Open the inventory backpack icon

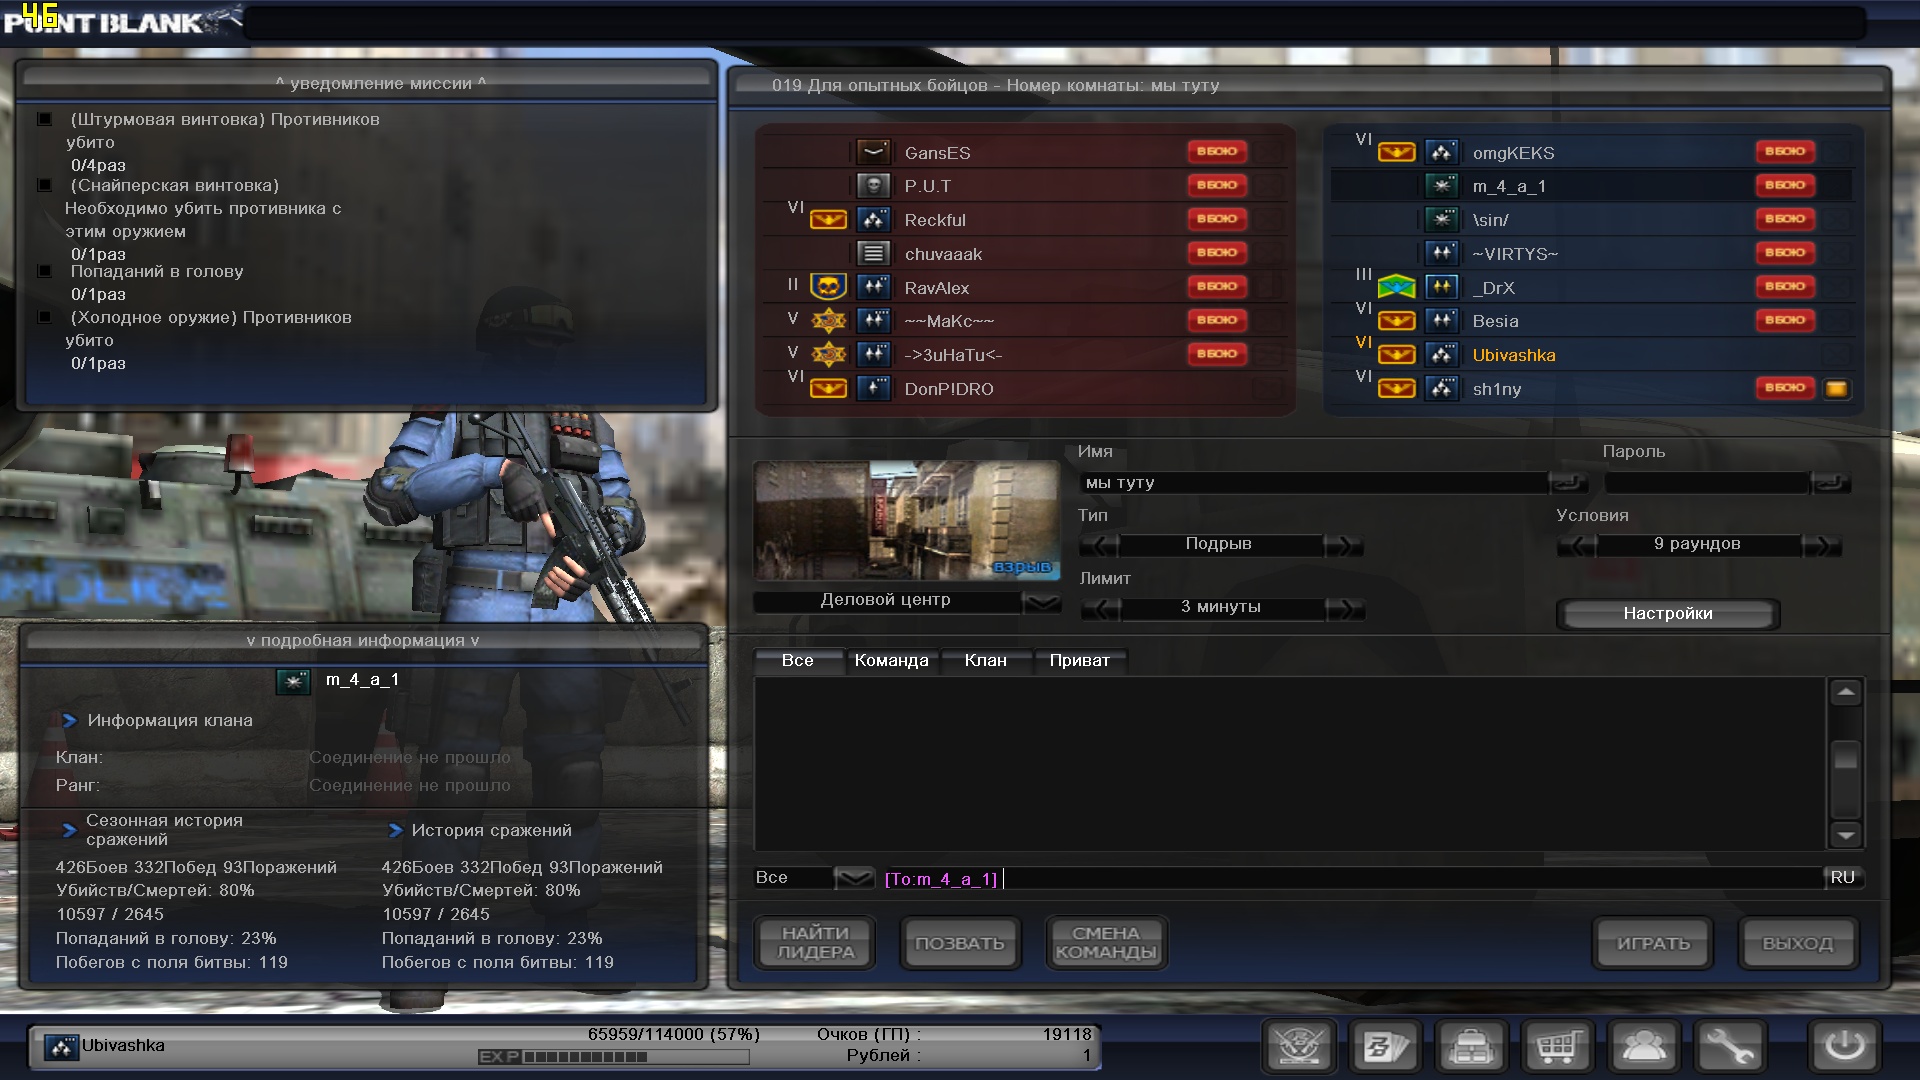click(1471, 1047)
